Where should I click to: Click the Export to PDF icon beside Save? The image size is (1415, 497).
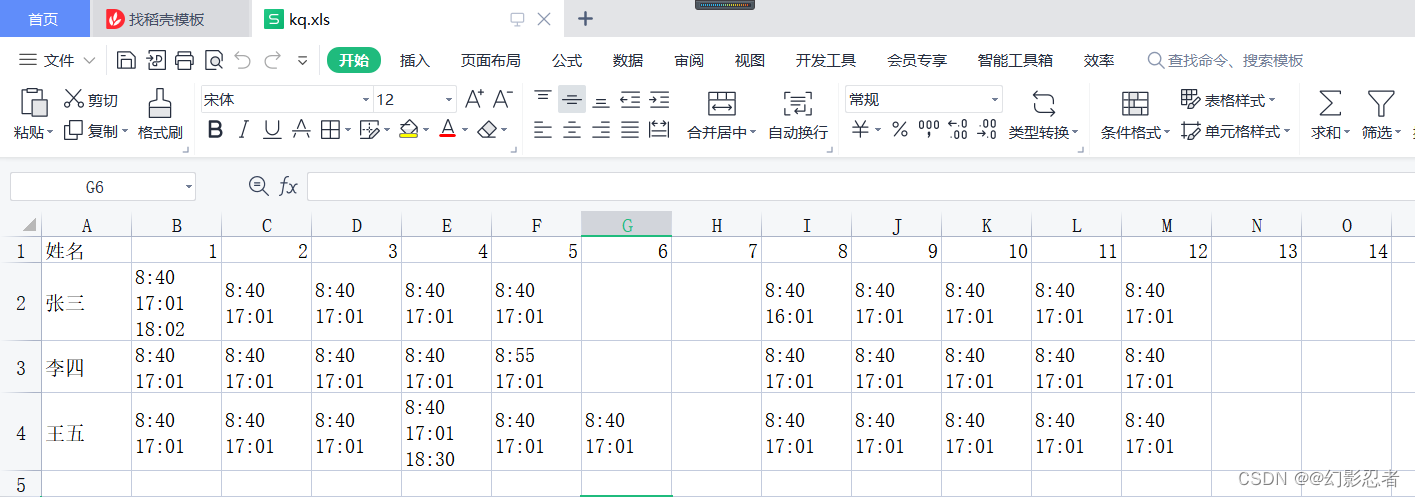click(155, 61)
